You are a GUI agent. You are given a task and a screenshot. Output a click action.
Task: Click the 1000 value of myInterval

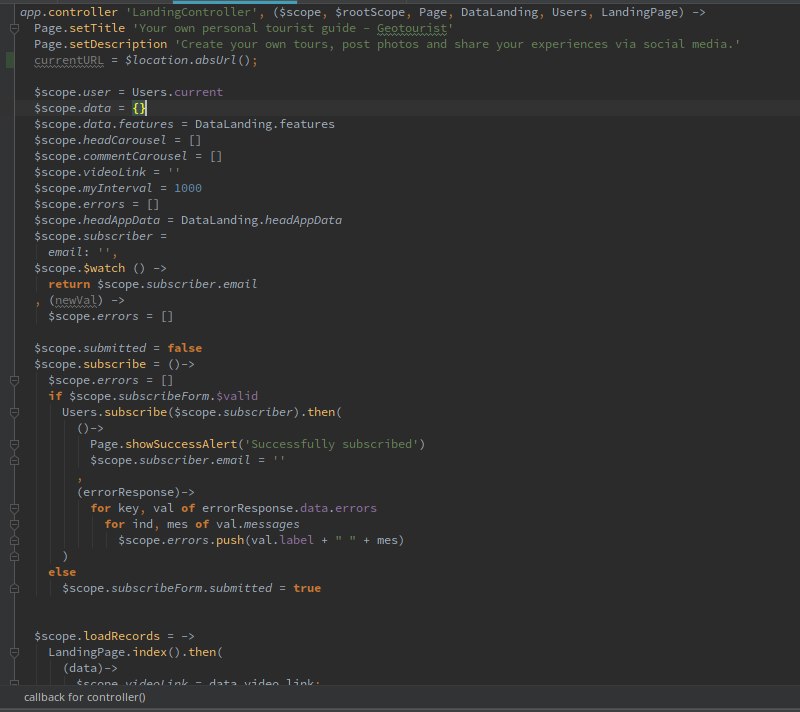tap(187, 188)
